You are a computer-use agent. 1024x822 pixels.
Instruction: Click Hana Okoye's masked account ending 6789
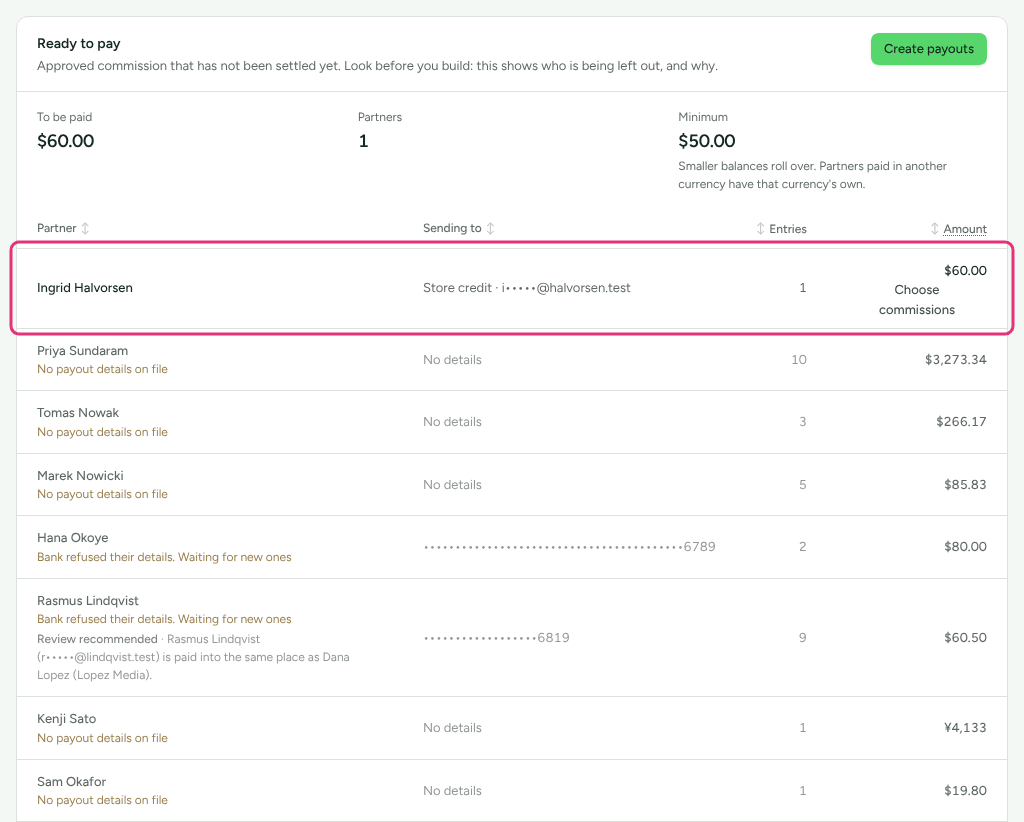tap(569, 546)
